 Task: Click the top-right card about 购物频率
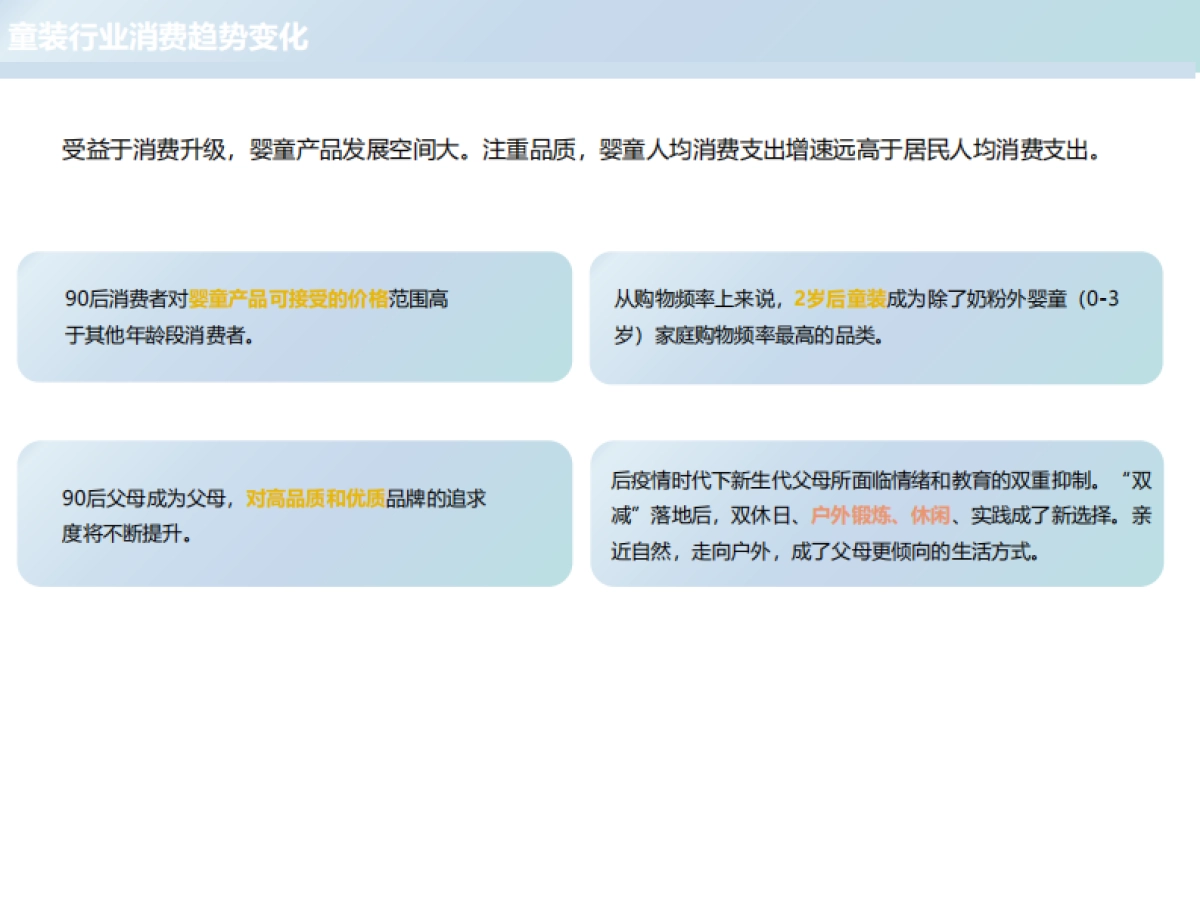(884, 318)
